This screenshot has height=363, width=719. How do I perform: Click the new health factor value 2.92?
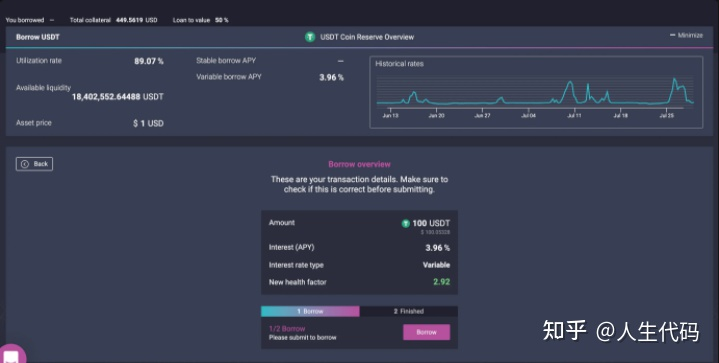point(442,282)
